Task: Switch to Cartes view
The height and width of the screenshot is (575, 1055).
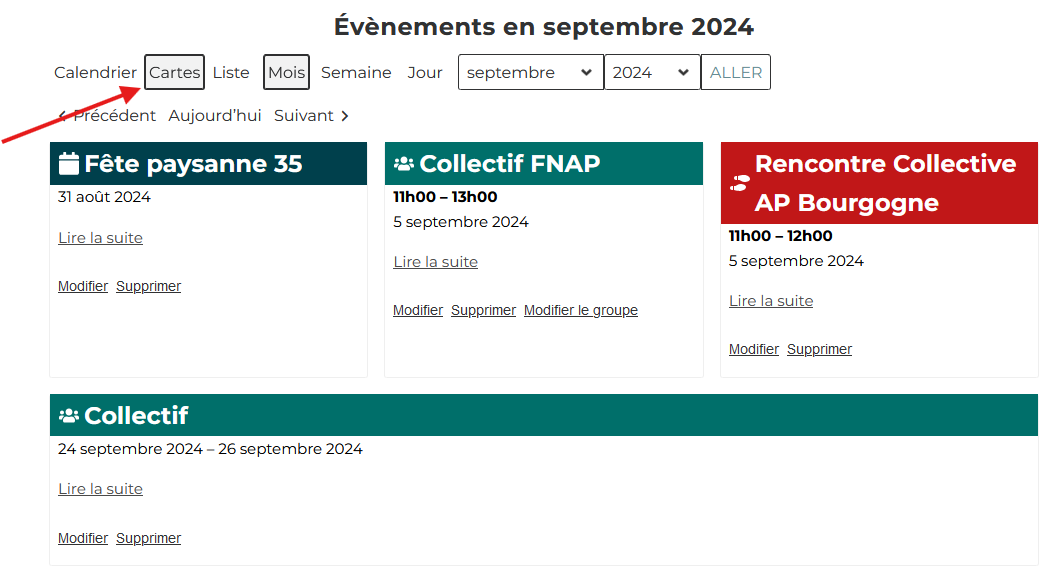Action: click(x=174, y=72)
